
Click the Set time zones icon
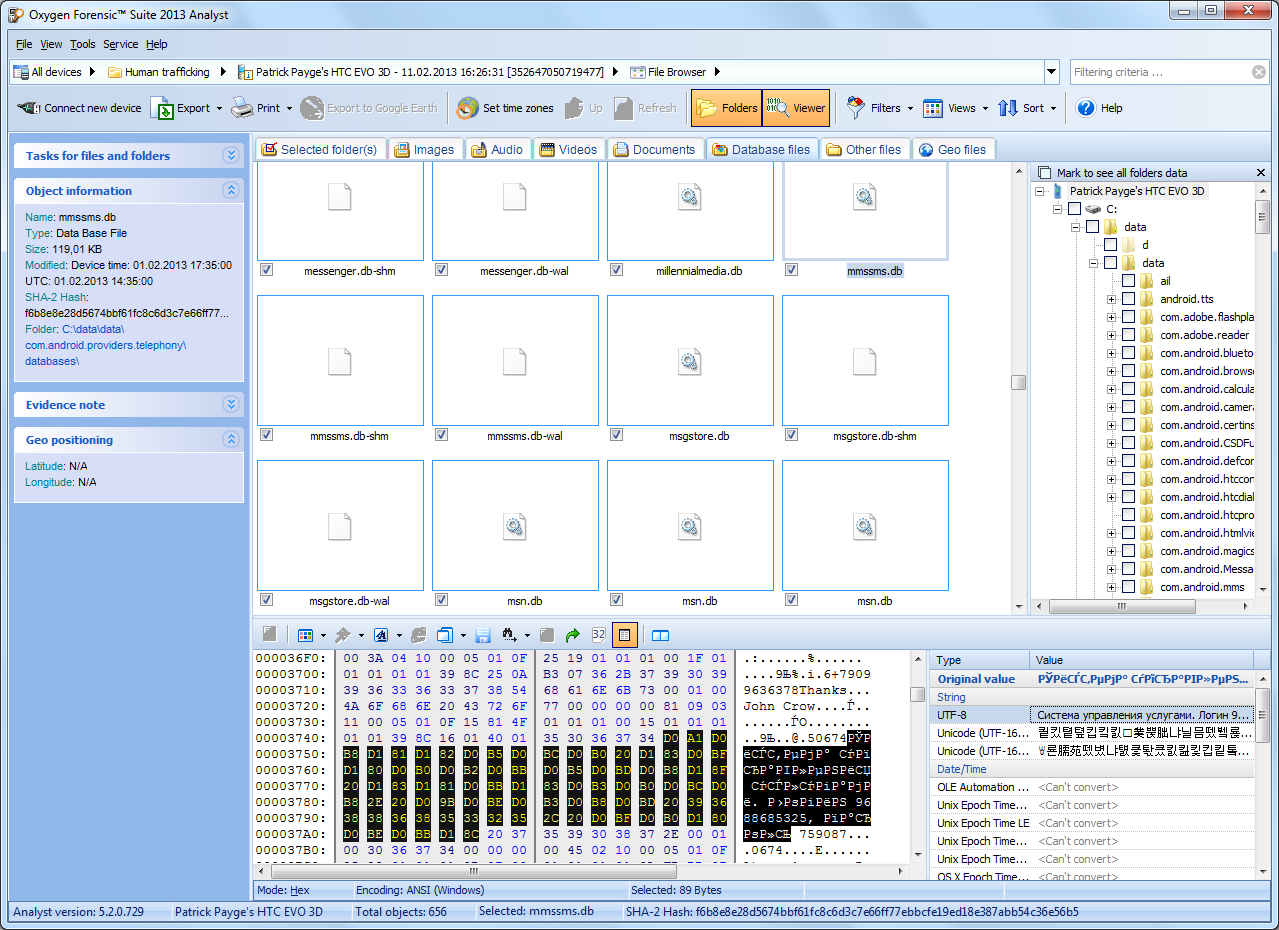[467, 108]
